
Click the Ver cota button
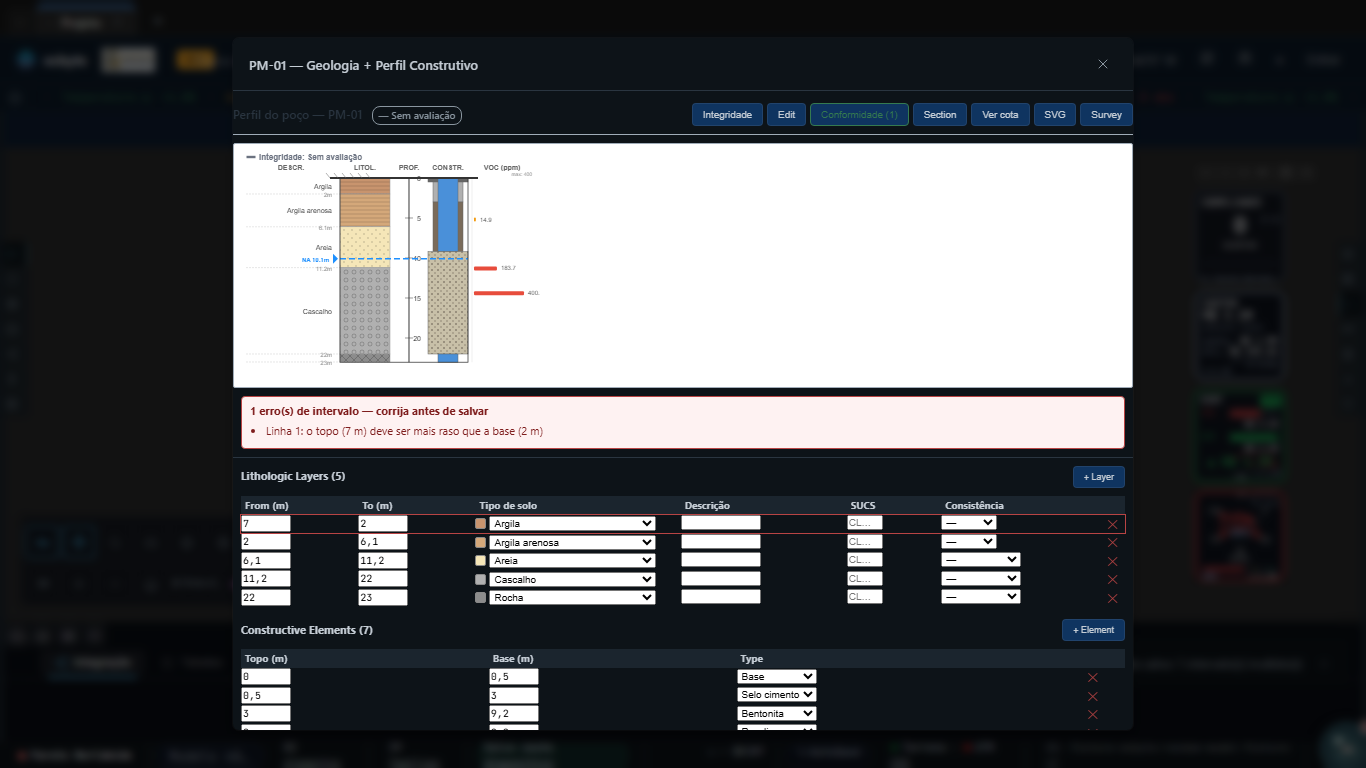[1000, 115]
